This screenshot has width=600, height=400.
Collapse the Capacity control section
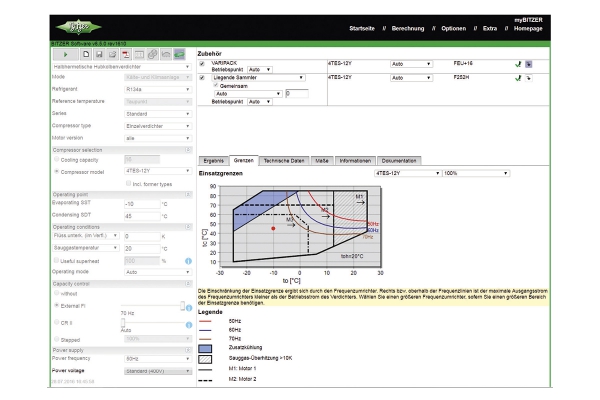point(188,284)
